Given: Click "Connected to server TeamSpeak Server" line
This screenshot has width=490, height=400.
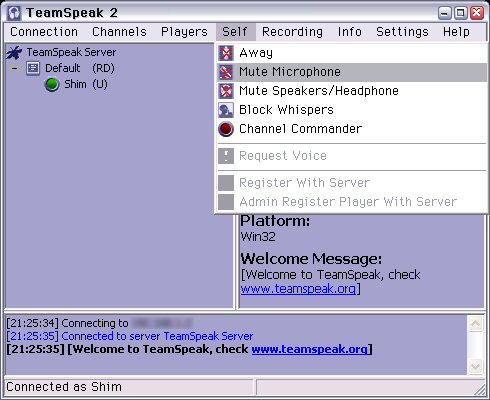Looking at the screenshot, I should (130, 336).
